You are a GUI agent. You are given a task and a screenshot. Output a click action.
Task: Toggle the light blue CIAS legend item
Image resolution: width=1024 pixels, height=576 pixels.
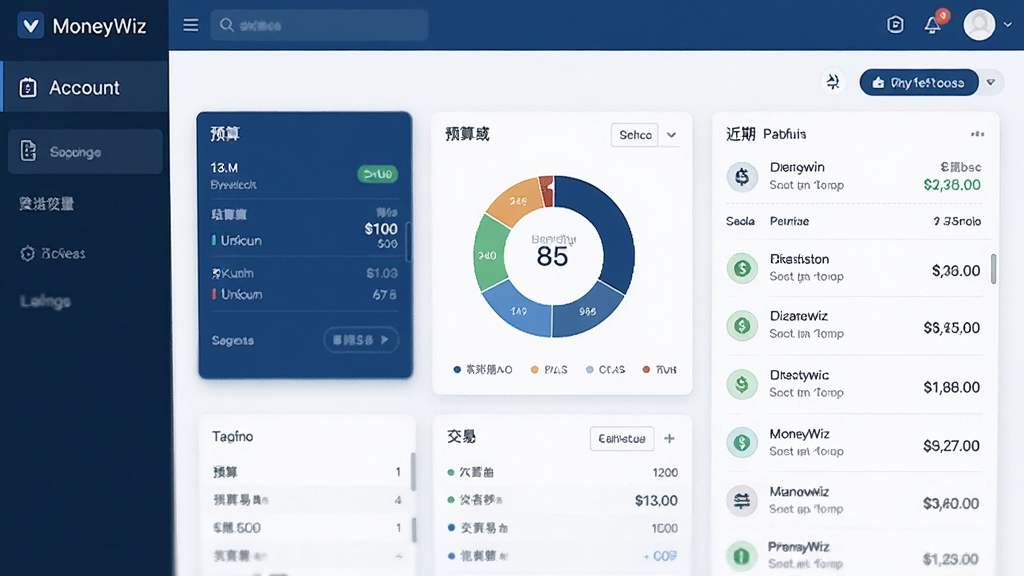click(605, 370)
